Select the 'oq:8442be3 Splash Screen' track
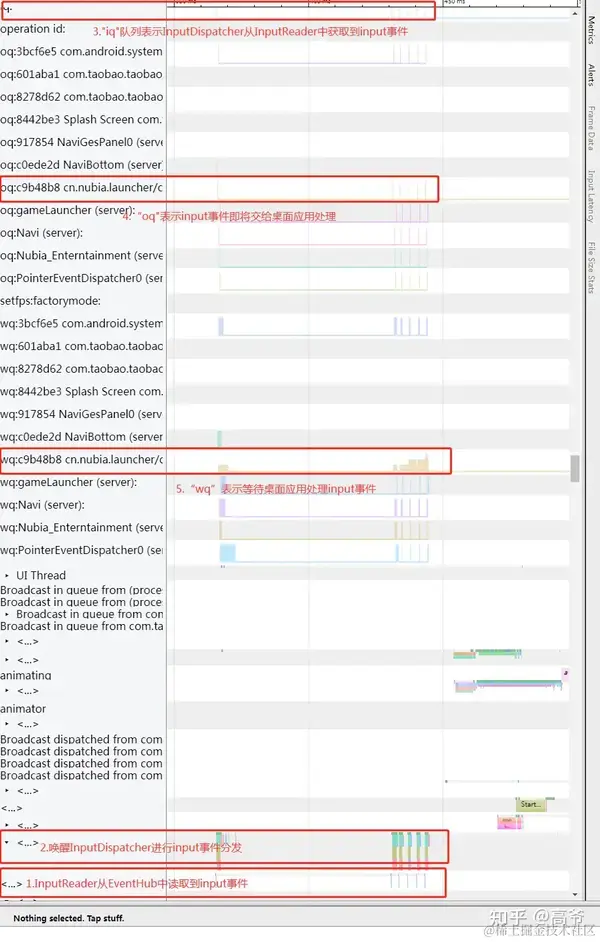 pyautogui.click(x=82, y=120)
